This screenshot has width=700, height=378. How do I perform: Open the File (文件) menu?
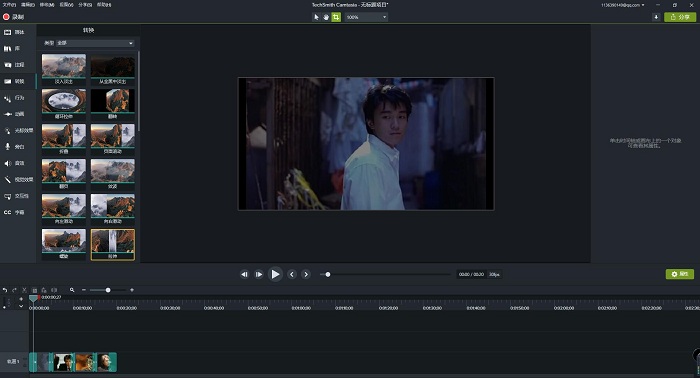(9, 4)
